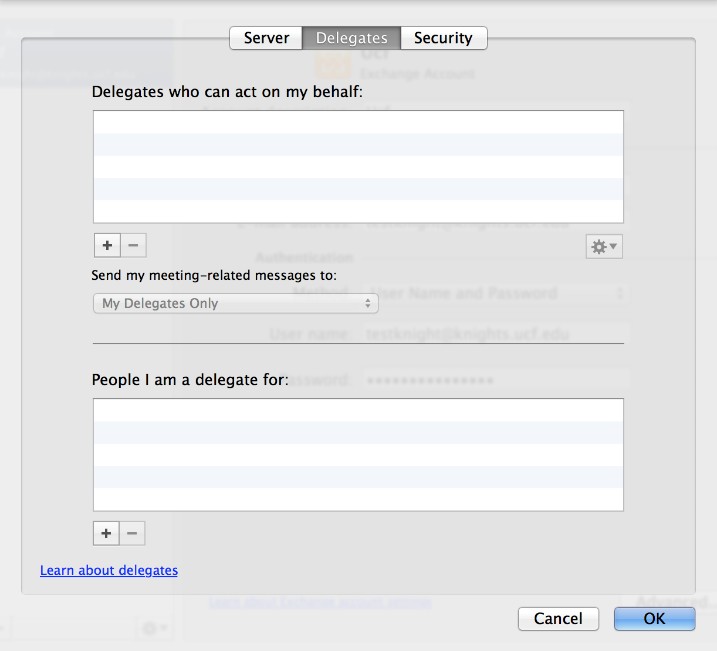Click dimmed gear button in background window corner
717x651 pixels.
155,628
